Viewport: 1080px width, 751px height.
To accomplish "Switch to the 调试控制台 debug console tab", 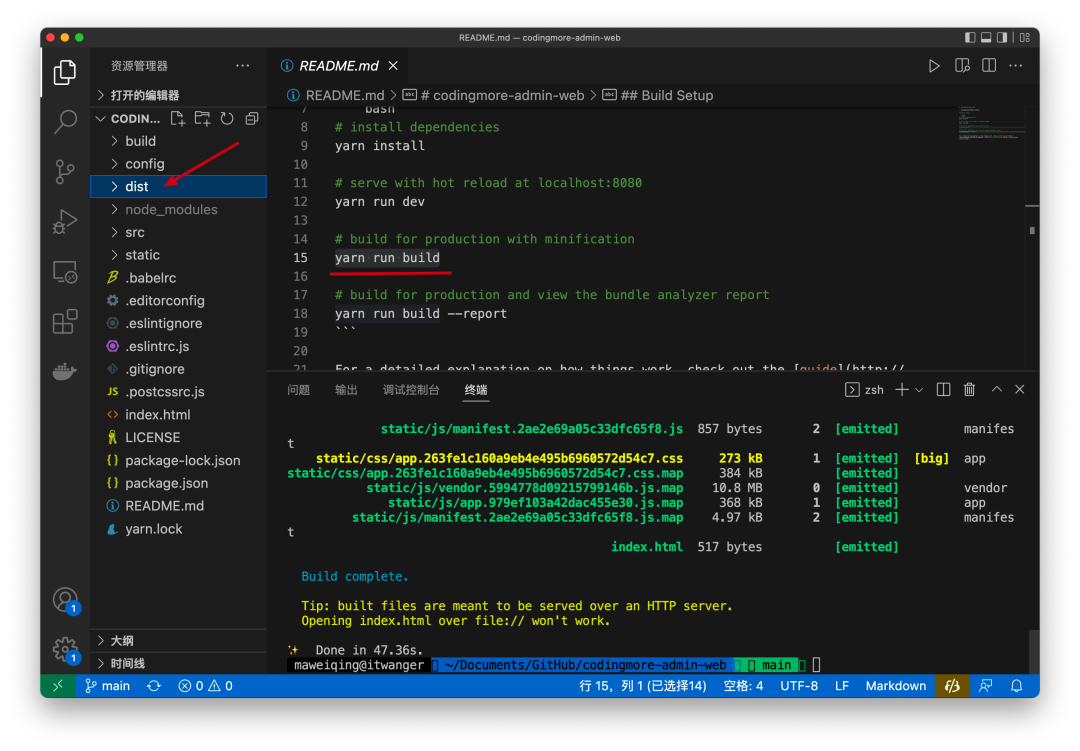I will pos(411,390).
